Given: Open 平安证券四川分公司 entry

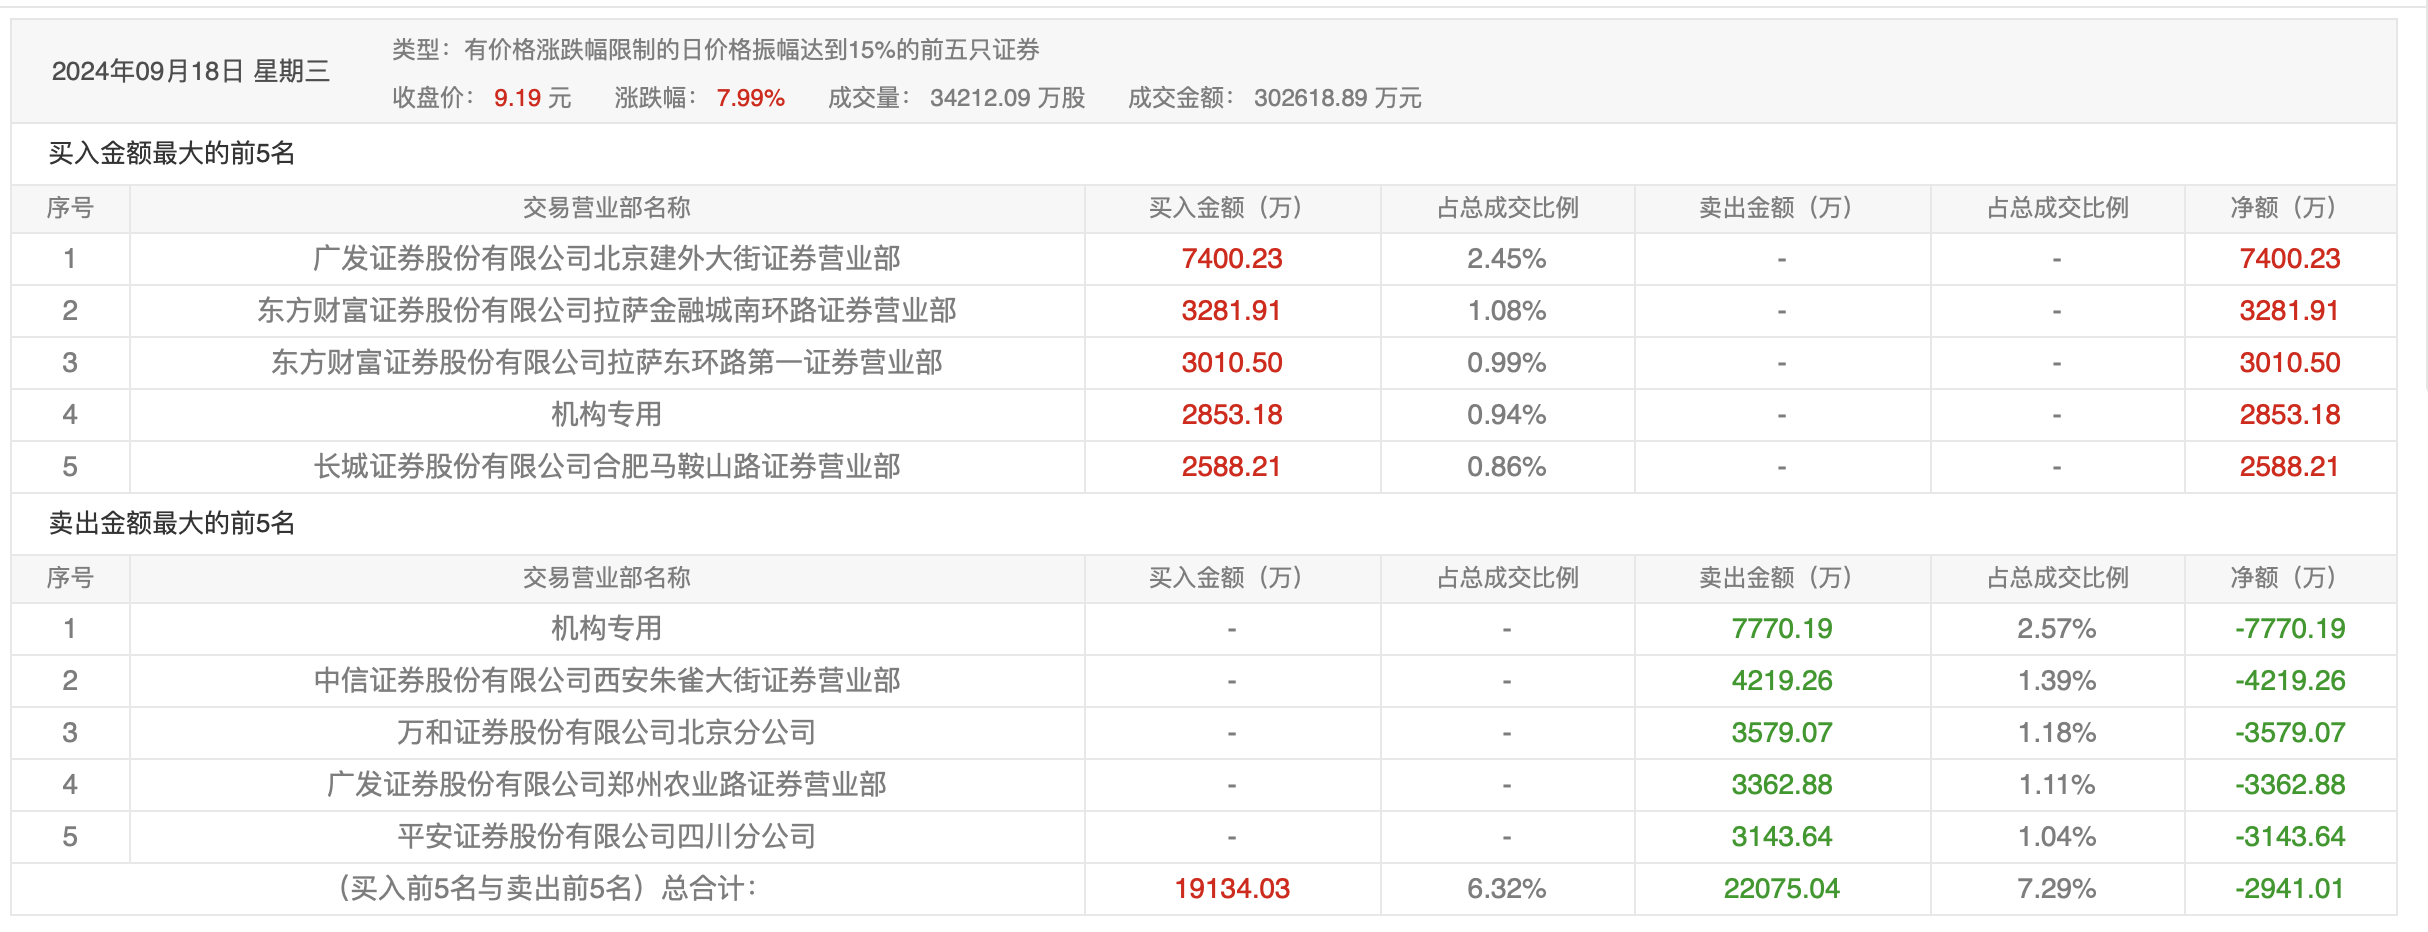Looking at the screenshot, I should [x=606, y=837].
